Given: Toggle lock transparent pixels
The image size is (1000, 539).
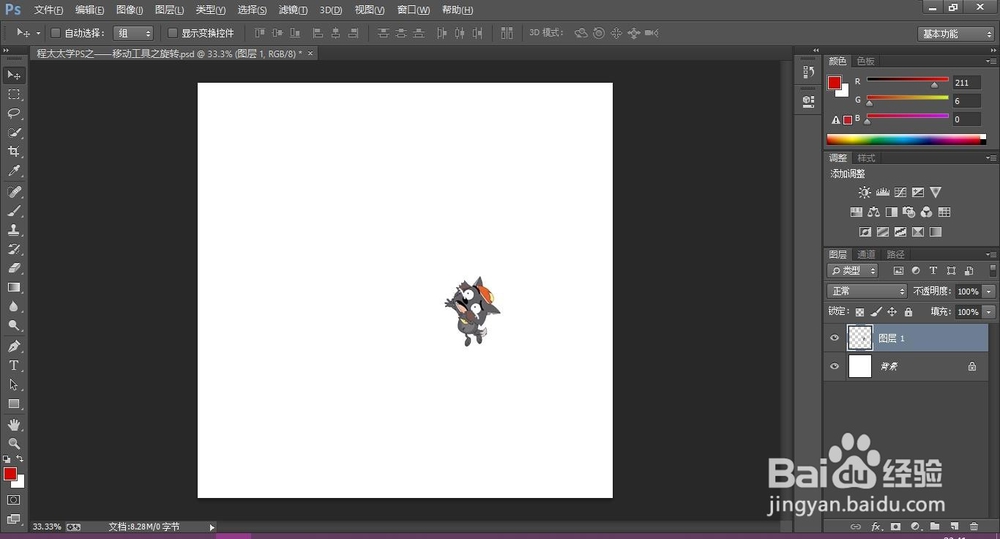Looking at the screenshot, I should tap(860, 312).
